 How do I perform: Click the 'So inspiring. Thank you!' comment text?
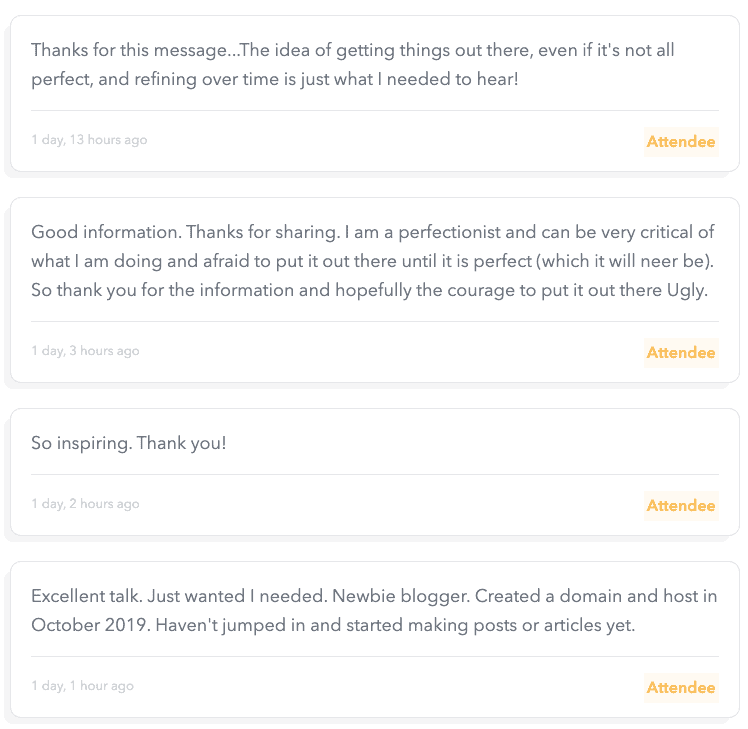129,442
